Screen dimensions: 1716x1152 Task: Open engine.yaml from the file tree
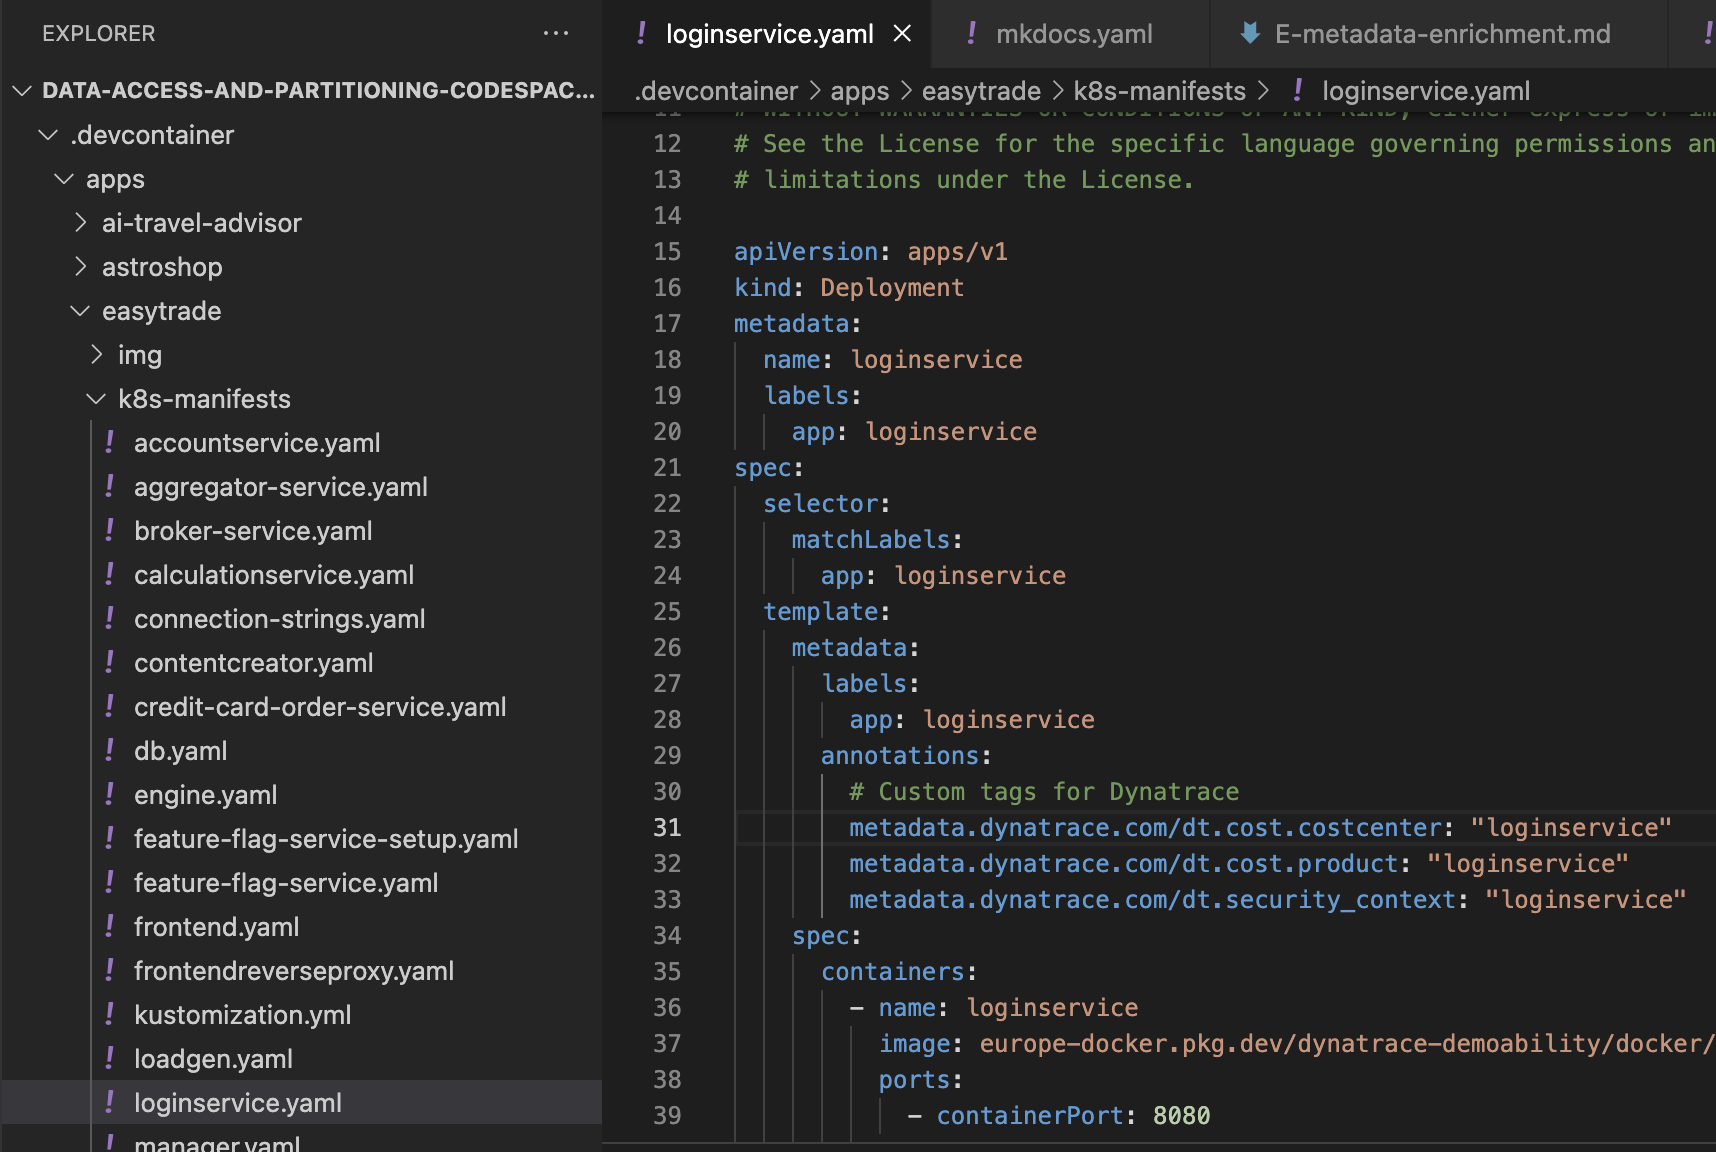click(x=205, y=795)
